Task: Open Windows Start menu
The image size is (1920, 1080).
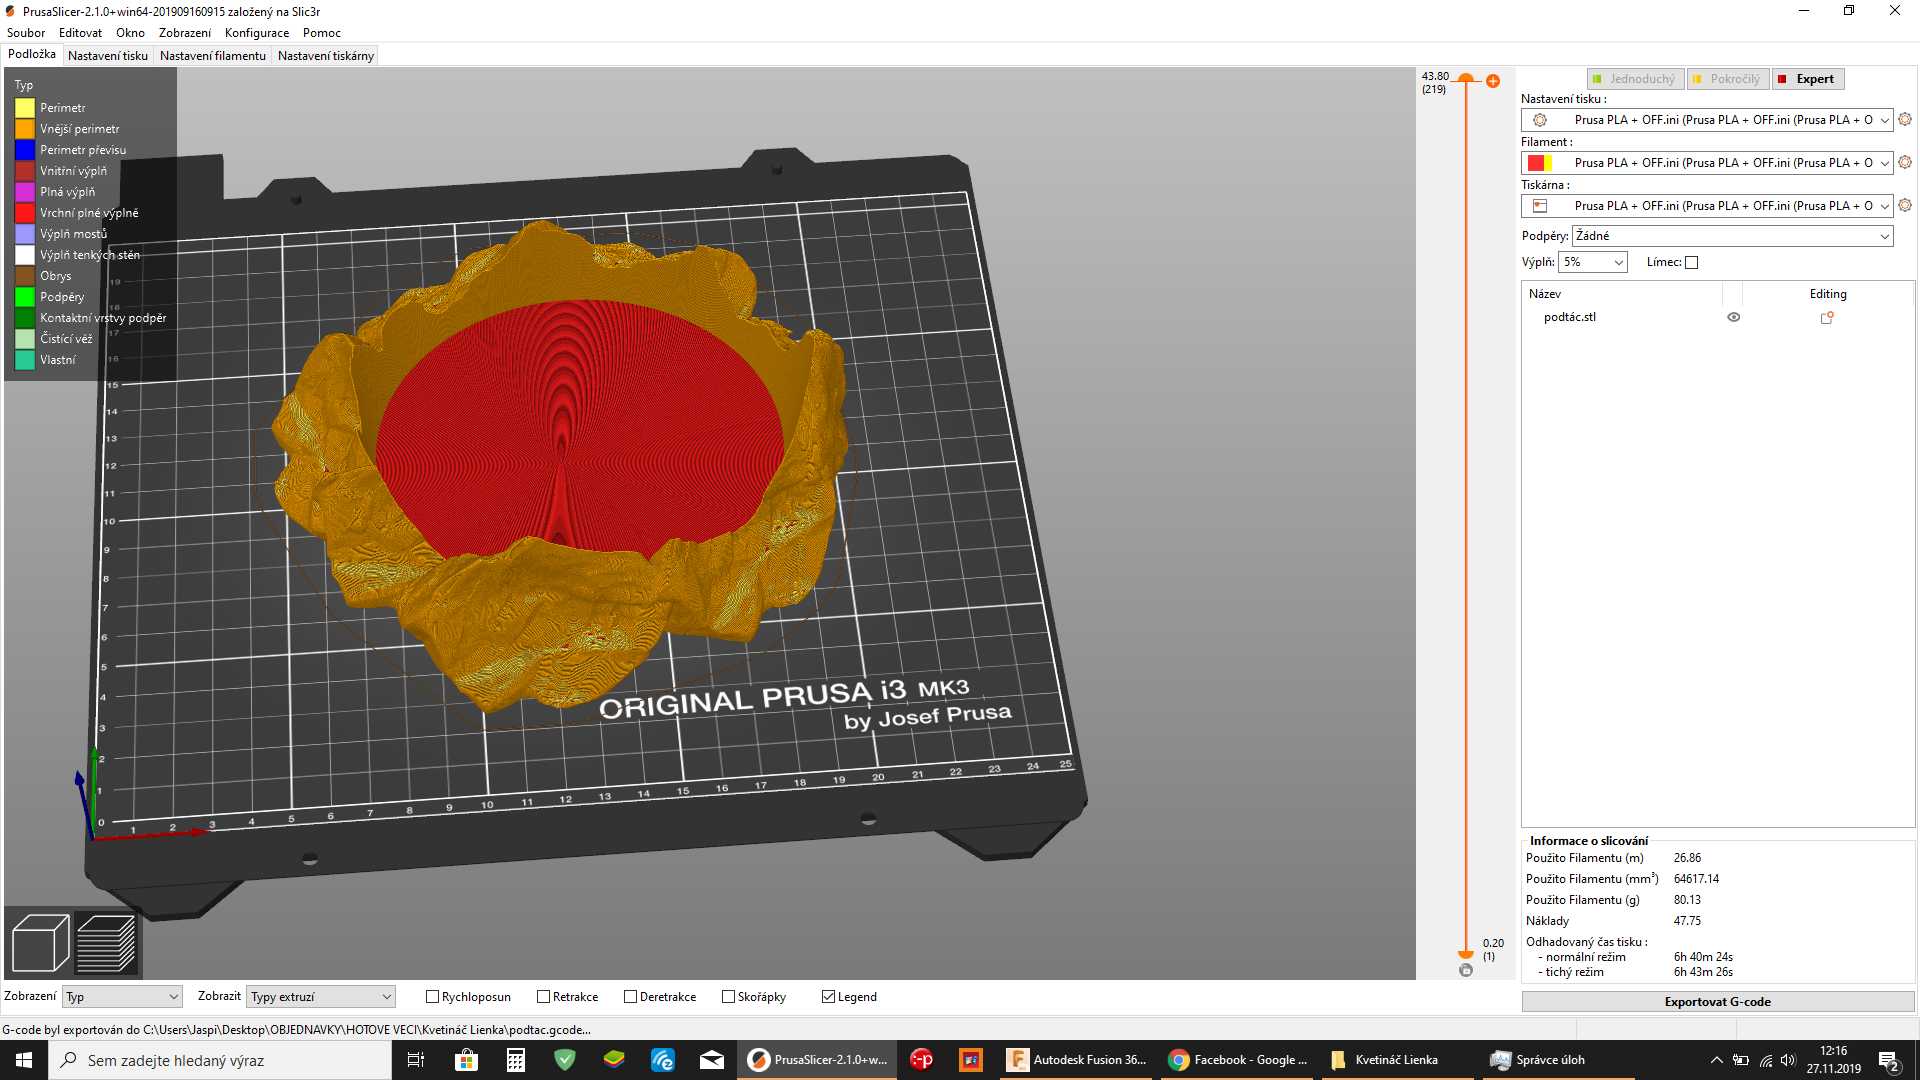Action: [24, 1060]
